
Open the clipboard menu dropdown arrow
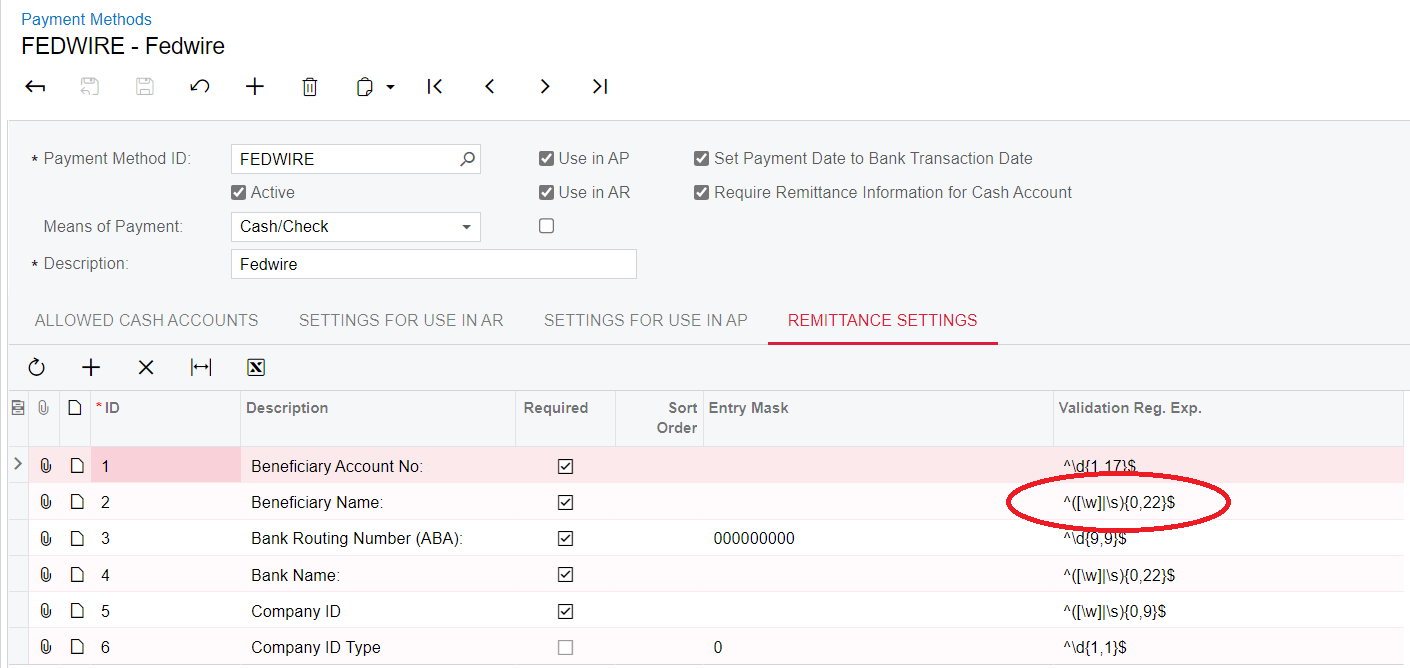390,88
